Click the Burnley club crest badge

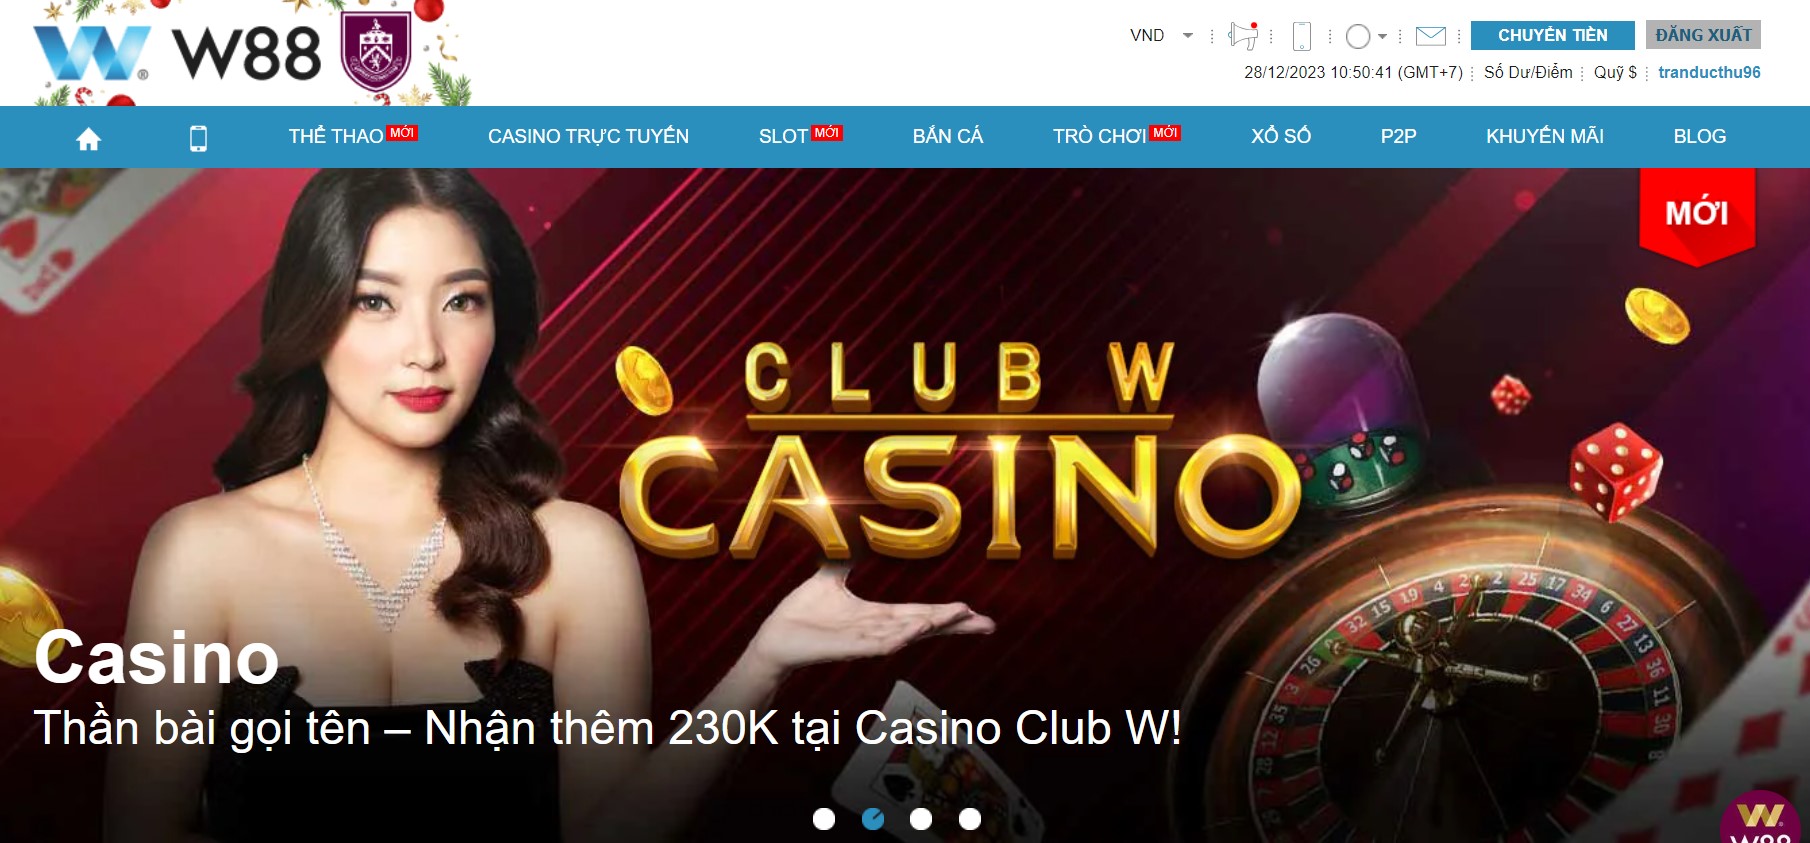pyautogui.click(x=375, y=51)
